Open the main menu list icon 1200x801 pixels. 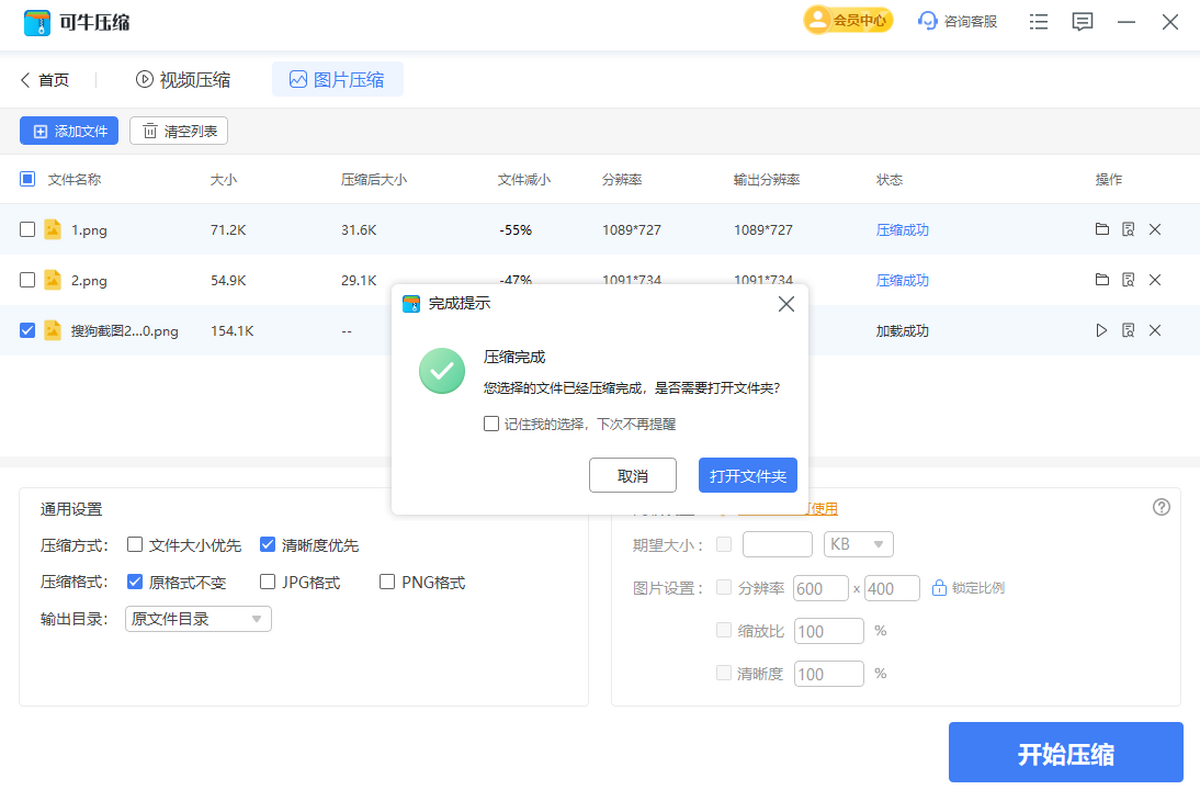(x=1039, y=21)
